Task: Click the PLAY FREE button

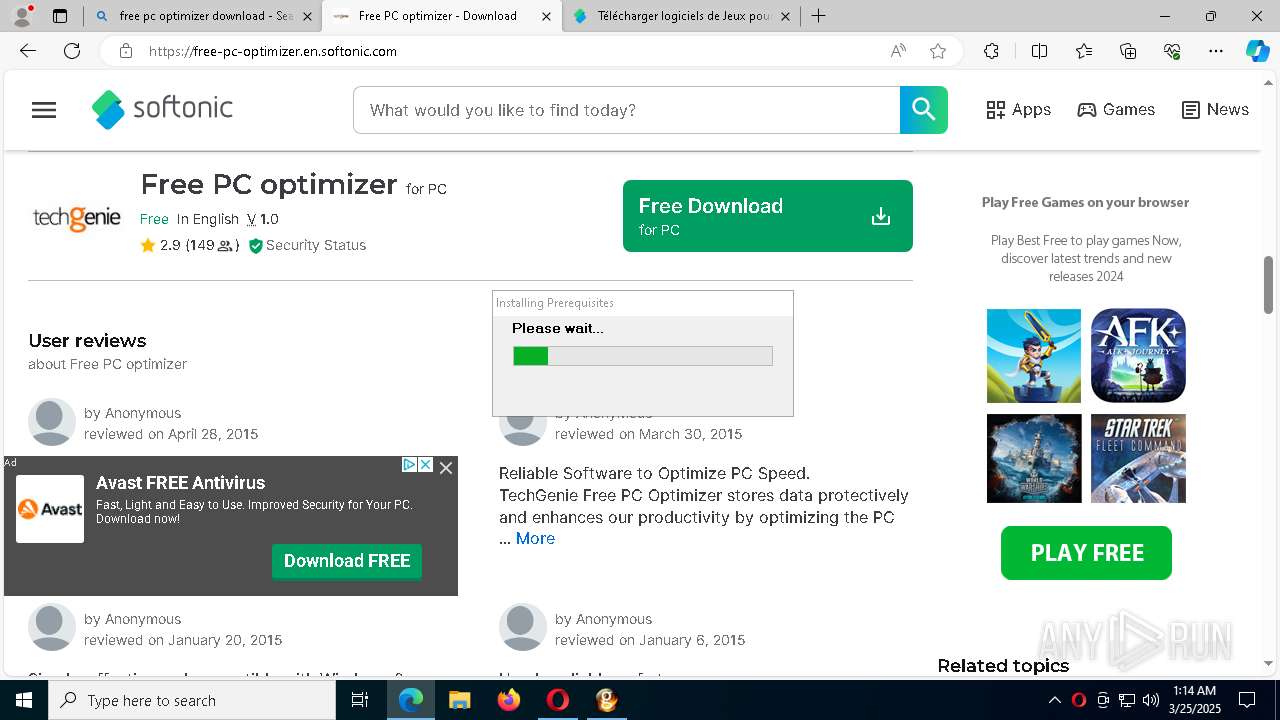Action: point(1086,553)
